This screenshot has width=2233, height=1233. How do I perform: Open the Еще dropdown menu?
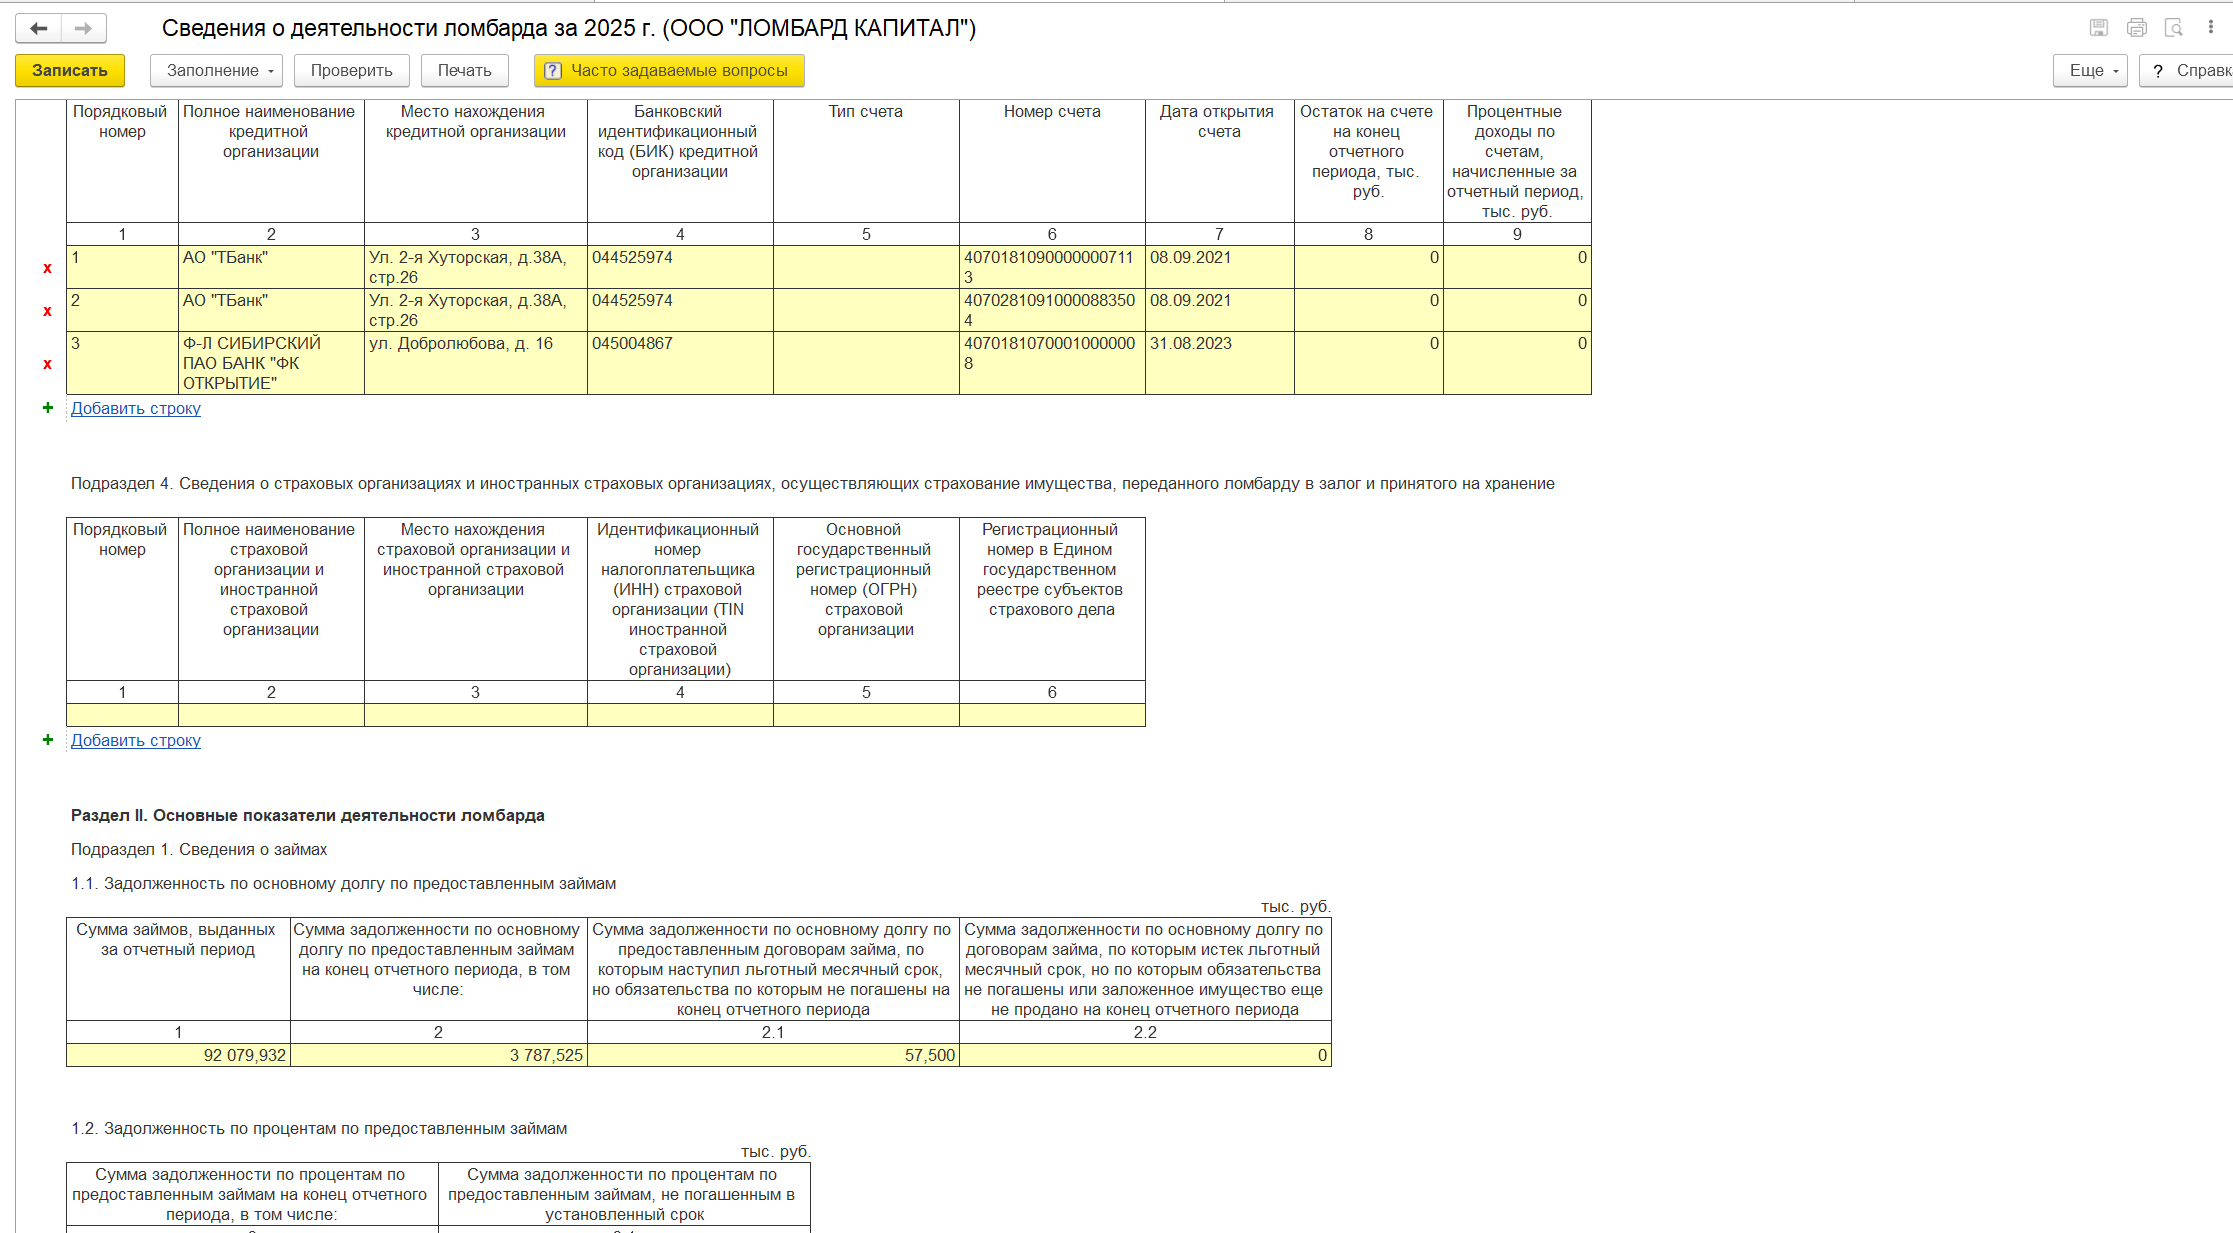tap(2090, 71)
